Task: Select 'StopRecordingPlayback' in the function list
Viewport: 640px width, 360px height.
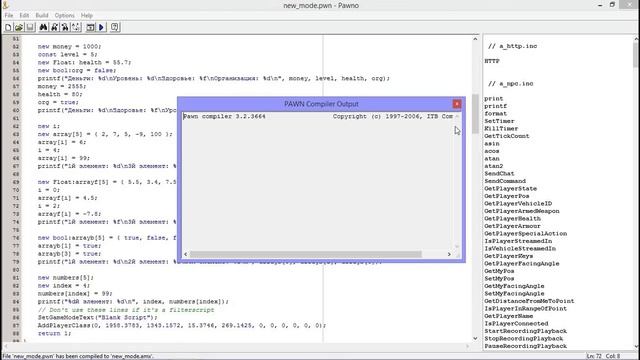Action: (x=524, y=338)
